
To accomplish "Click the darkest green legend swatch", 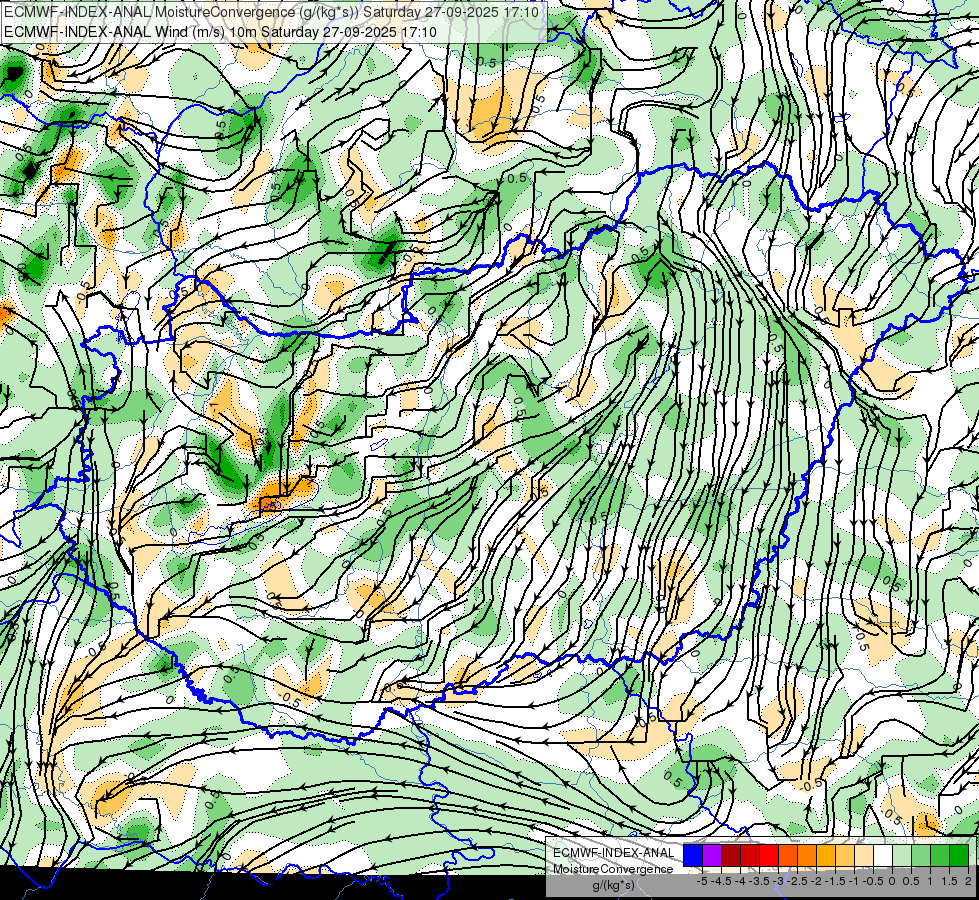I will point(959,855).
